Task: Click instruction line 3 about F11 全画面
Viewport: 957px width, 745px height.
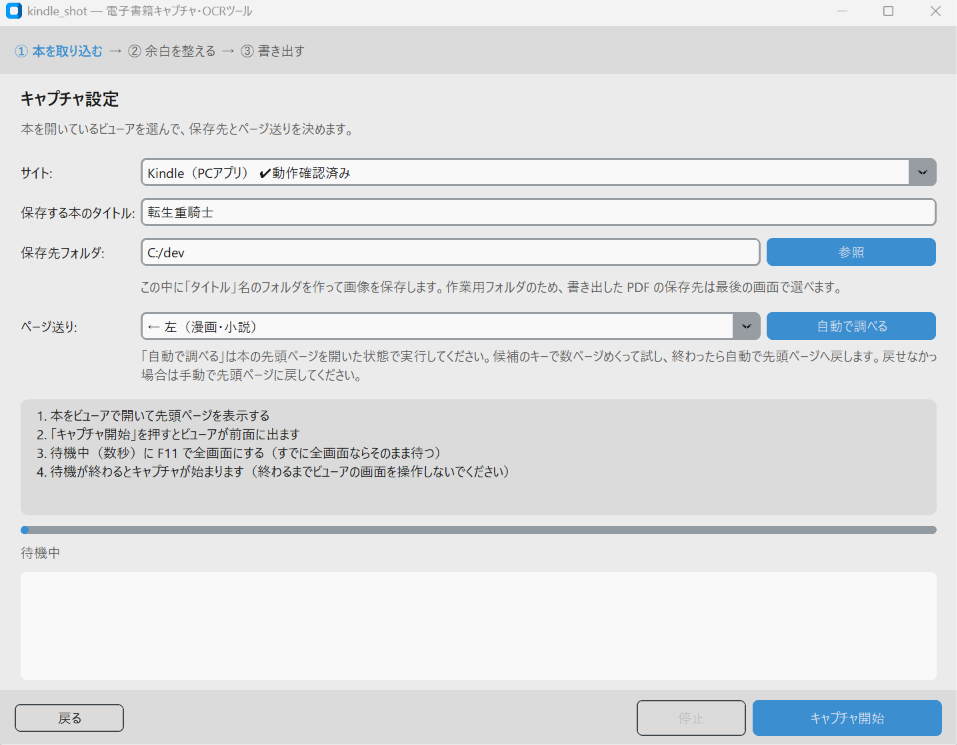Action: 239,453
